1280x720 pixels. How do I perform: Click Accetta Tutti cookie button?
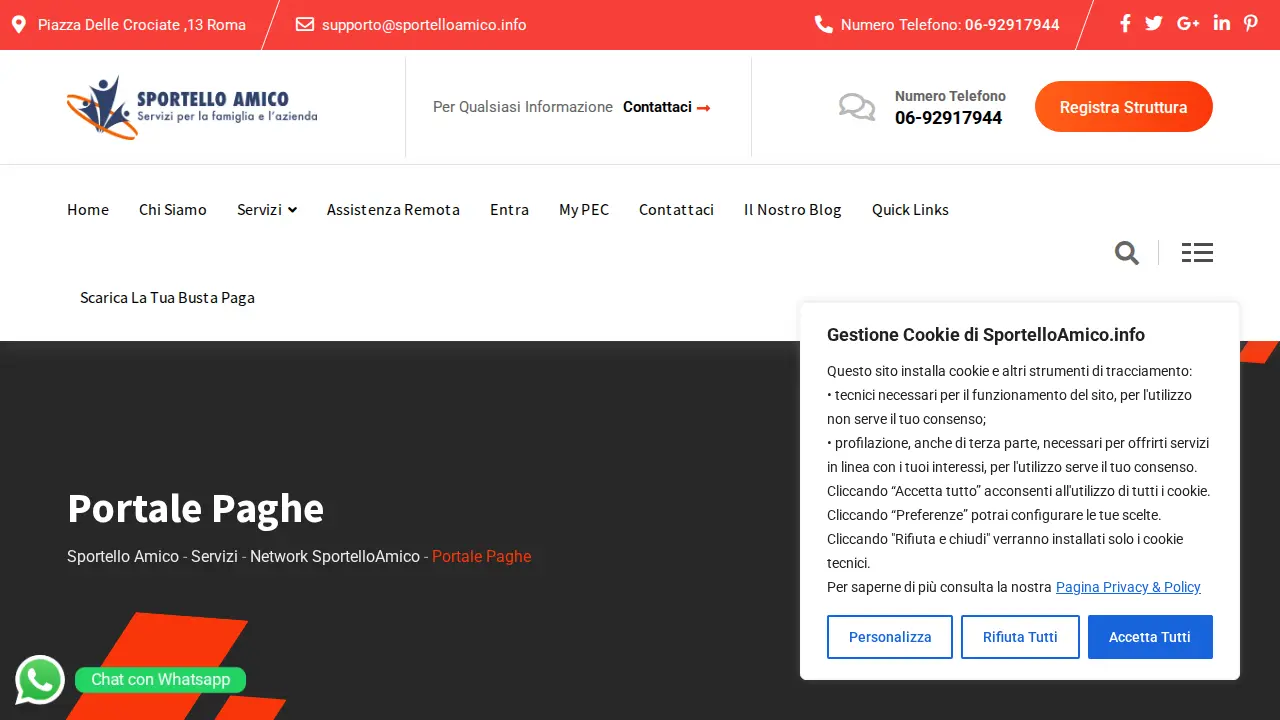[x=1150, y=637]
